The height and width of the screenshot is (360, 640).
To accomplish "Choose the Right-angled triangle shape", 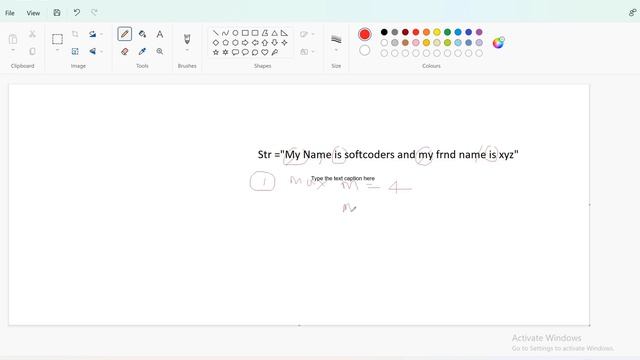I will pyautogui.click(x=284, y=33).
